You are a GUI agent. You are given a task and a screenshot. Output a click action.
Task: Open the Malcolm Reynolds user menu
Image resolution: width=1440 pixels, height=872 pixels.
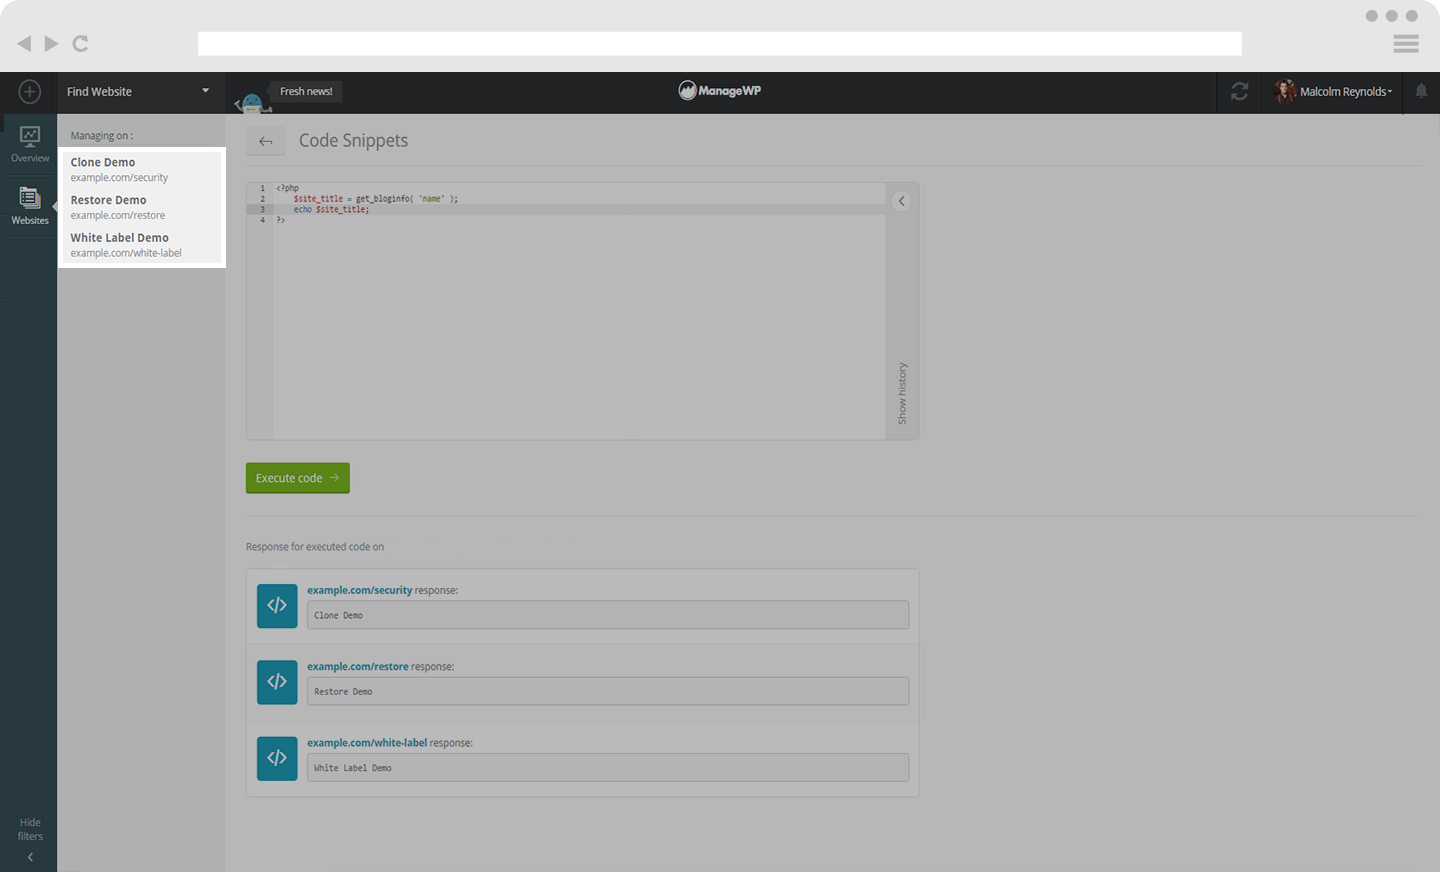click(1333, 92)
